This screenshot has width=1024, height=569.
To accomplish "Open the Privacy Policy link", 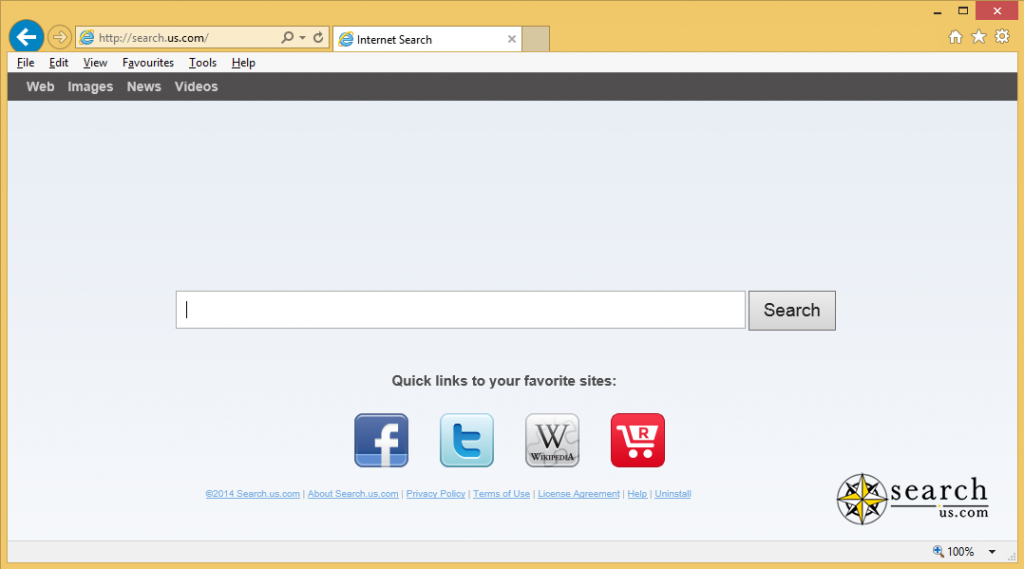I will [x=436, y=494].
